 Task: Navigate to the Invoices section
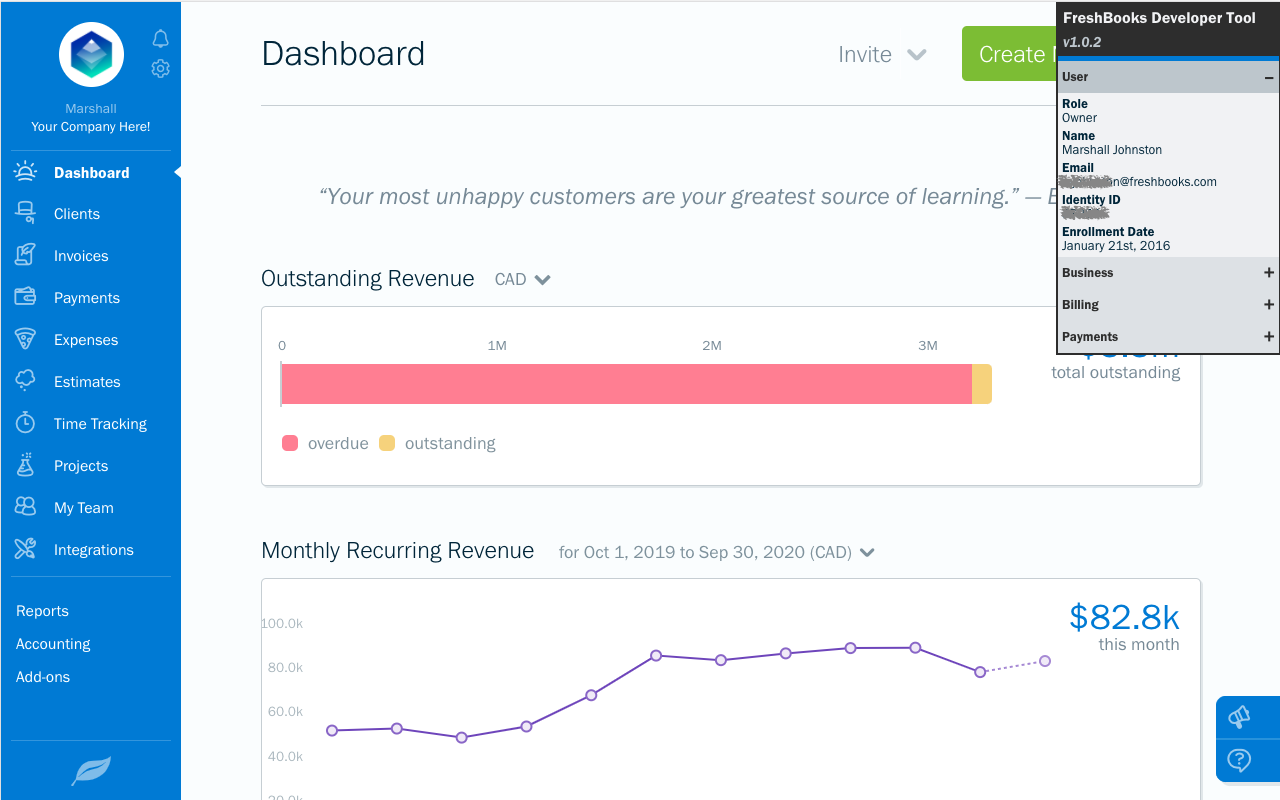coord(80,255)
